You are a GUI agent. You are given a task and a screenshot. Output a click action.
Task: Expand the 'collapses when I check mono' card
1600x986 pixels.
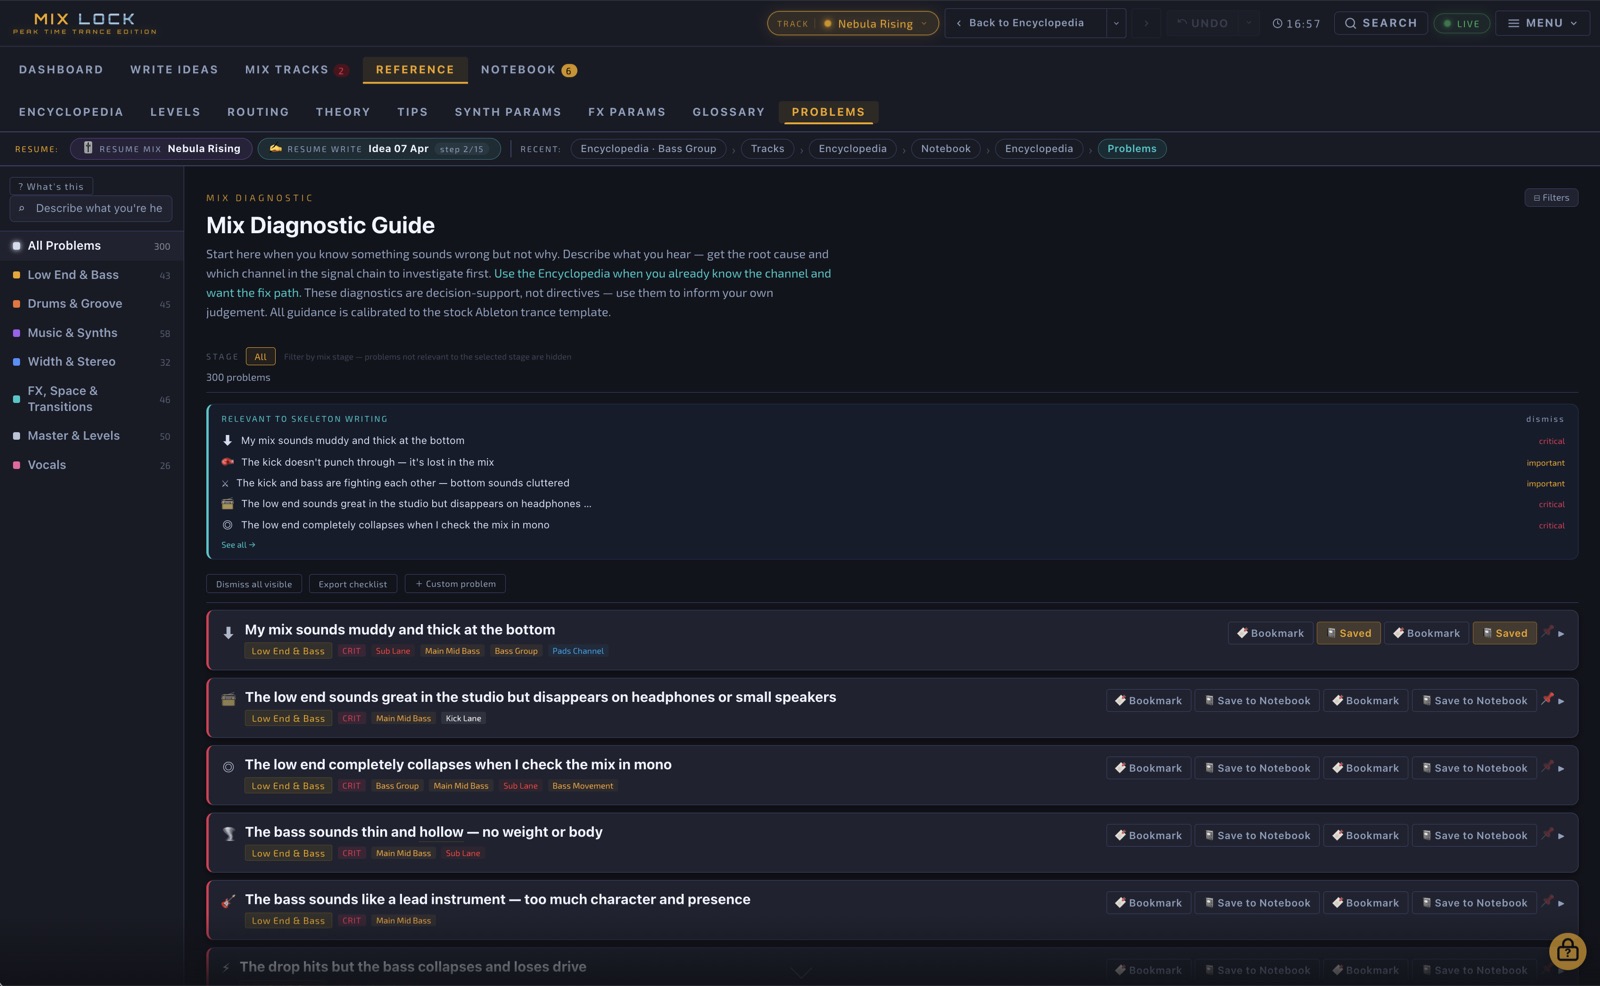pos(1561,768)
